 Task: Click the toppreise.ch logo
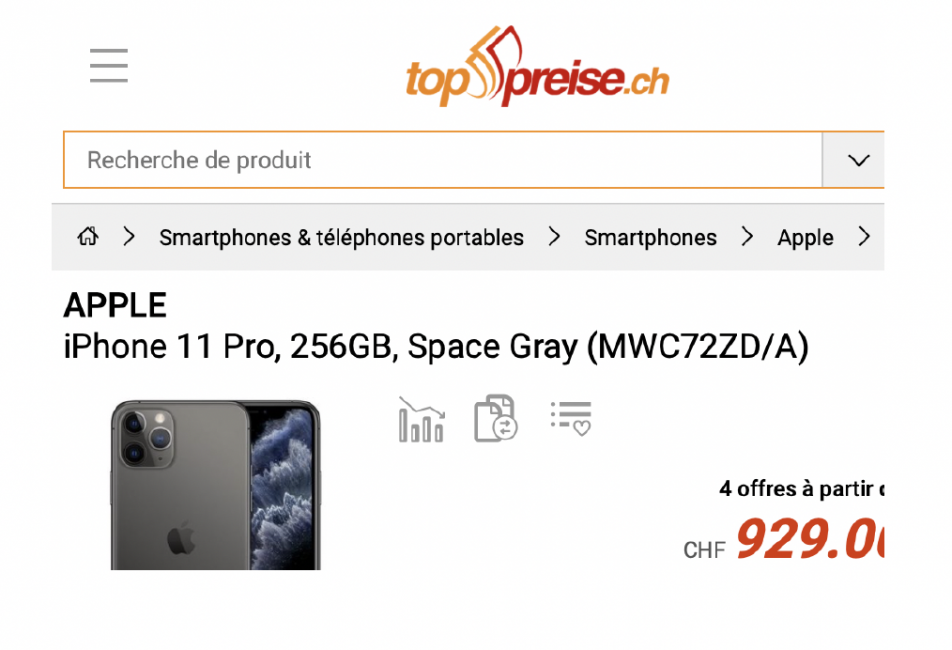[x=537, y=67]
